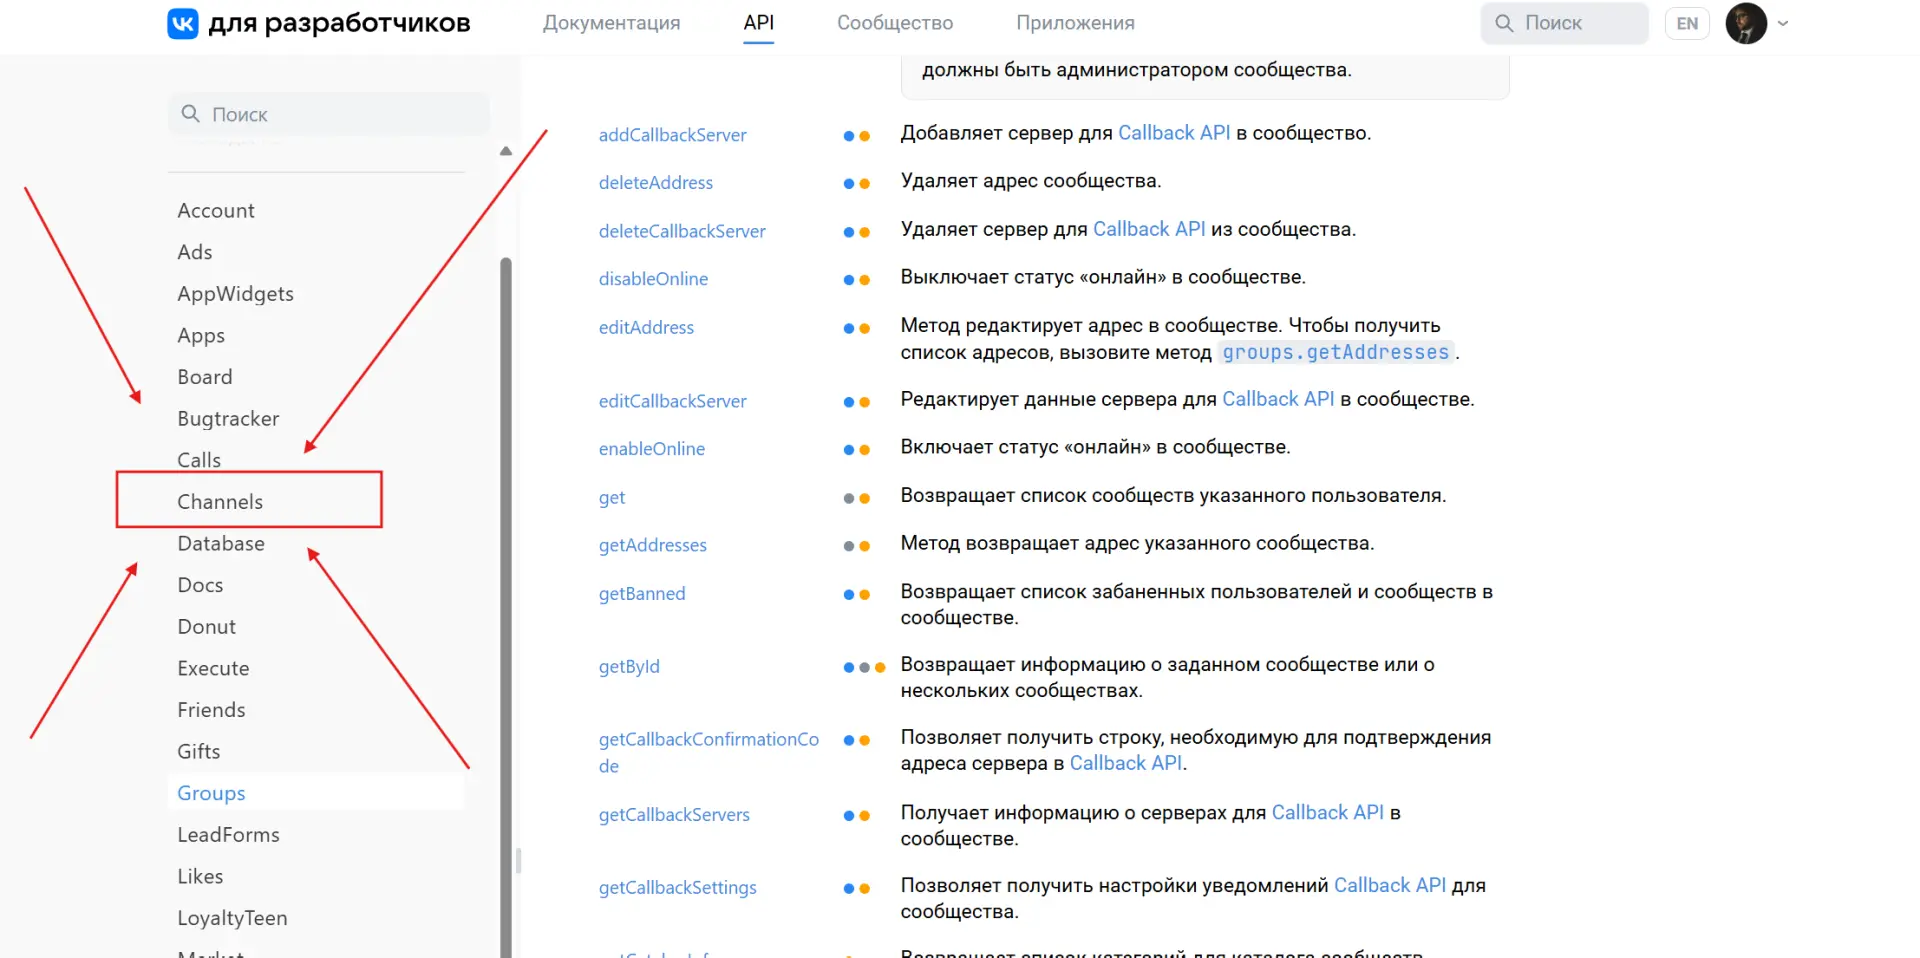Focus the sidebar search box

click(328, 114)
